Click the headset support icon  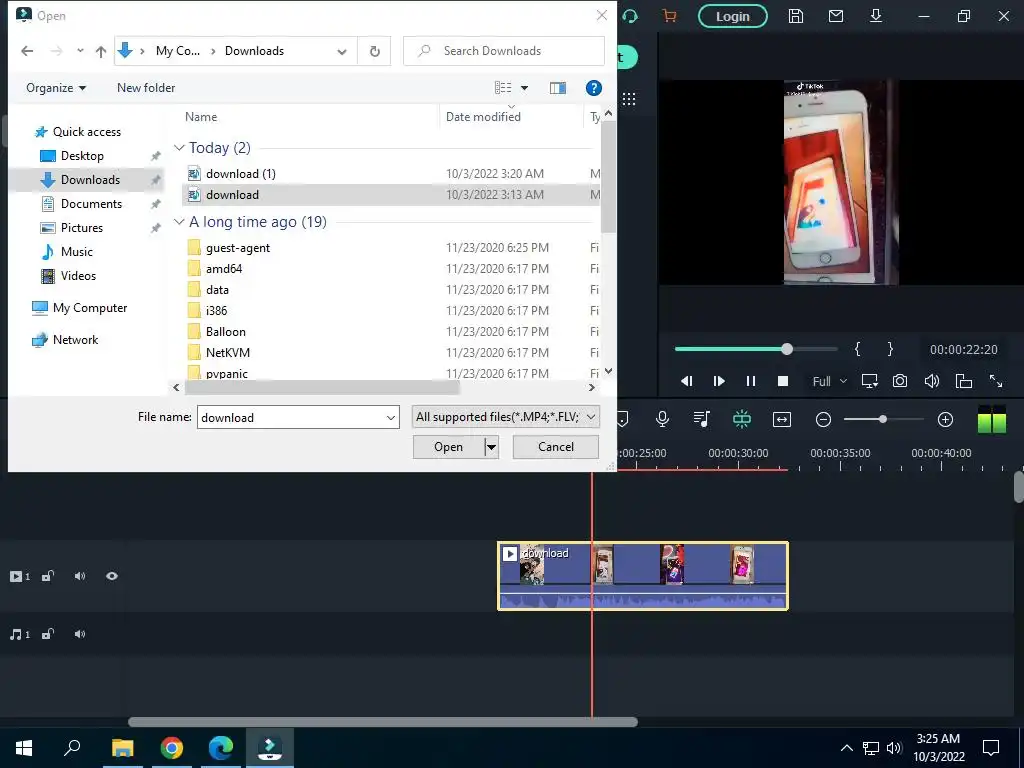point(630,16)
